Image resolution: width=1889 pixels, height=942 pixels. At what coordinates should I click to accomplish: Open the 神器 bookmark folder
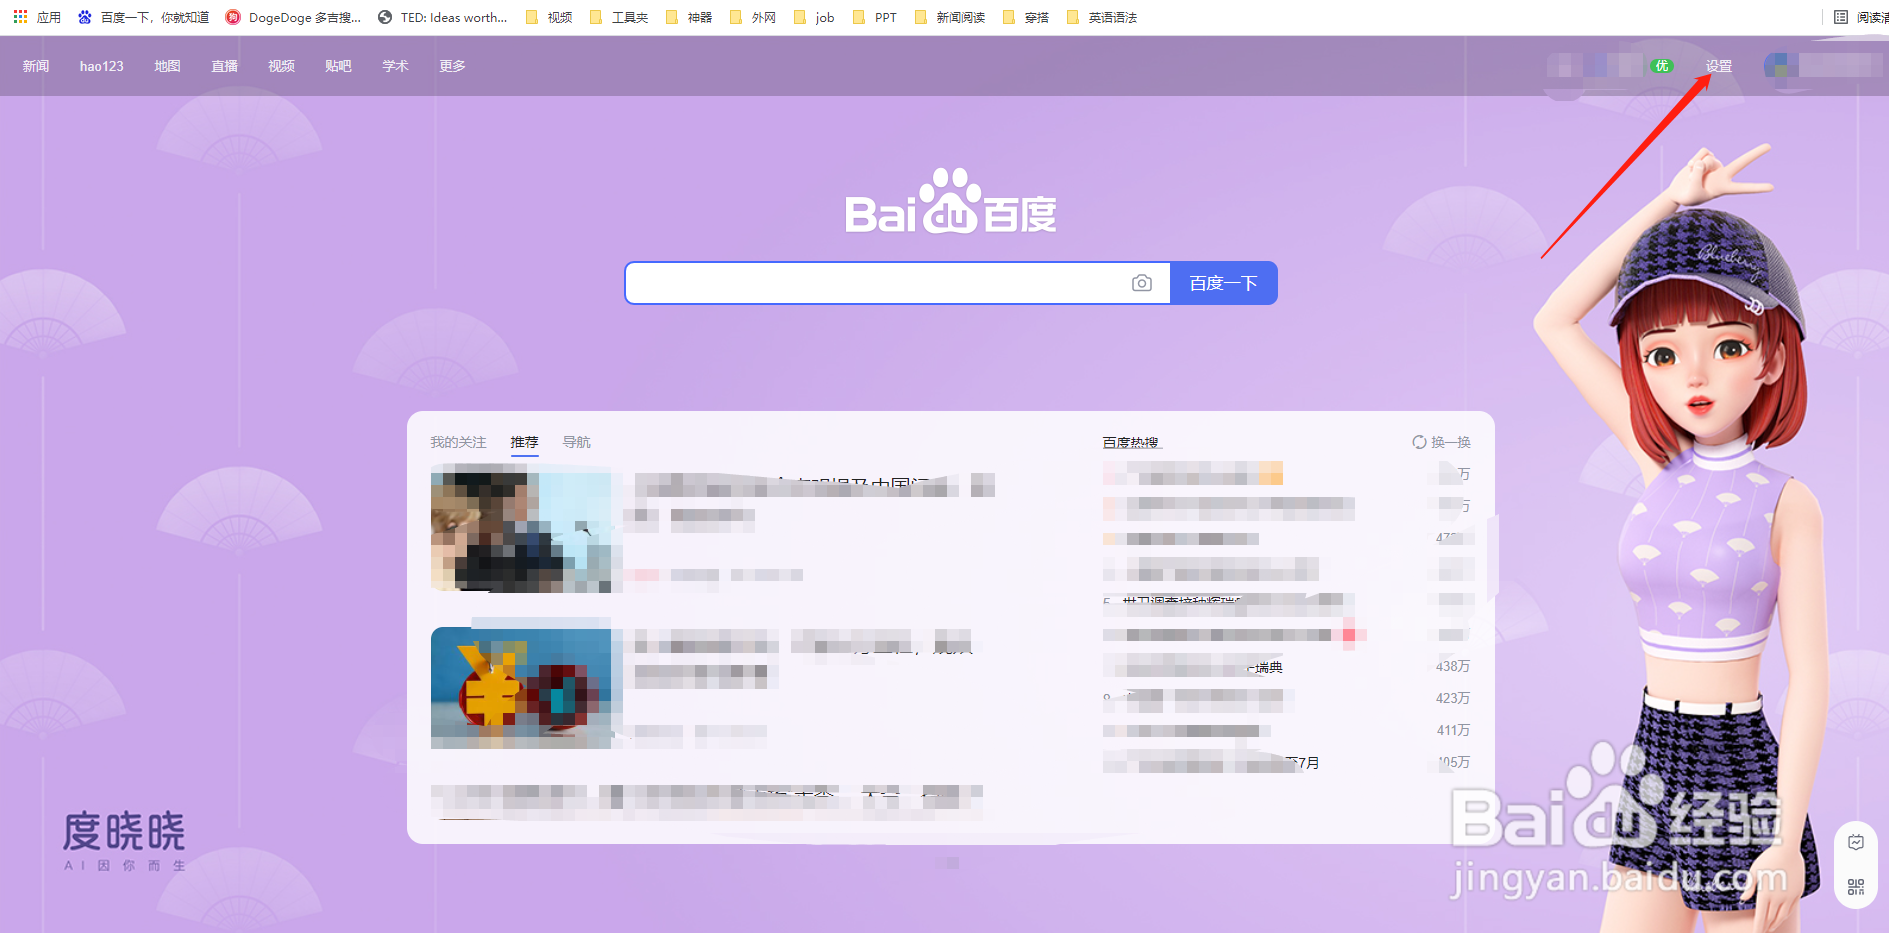(689, 17)
